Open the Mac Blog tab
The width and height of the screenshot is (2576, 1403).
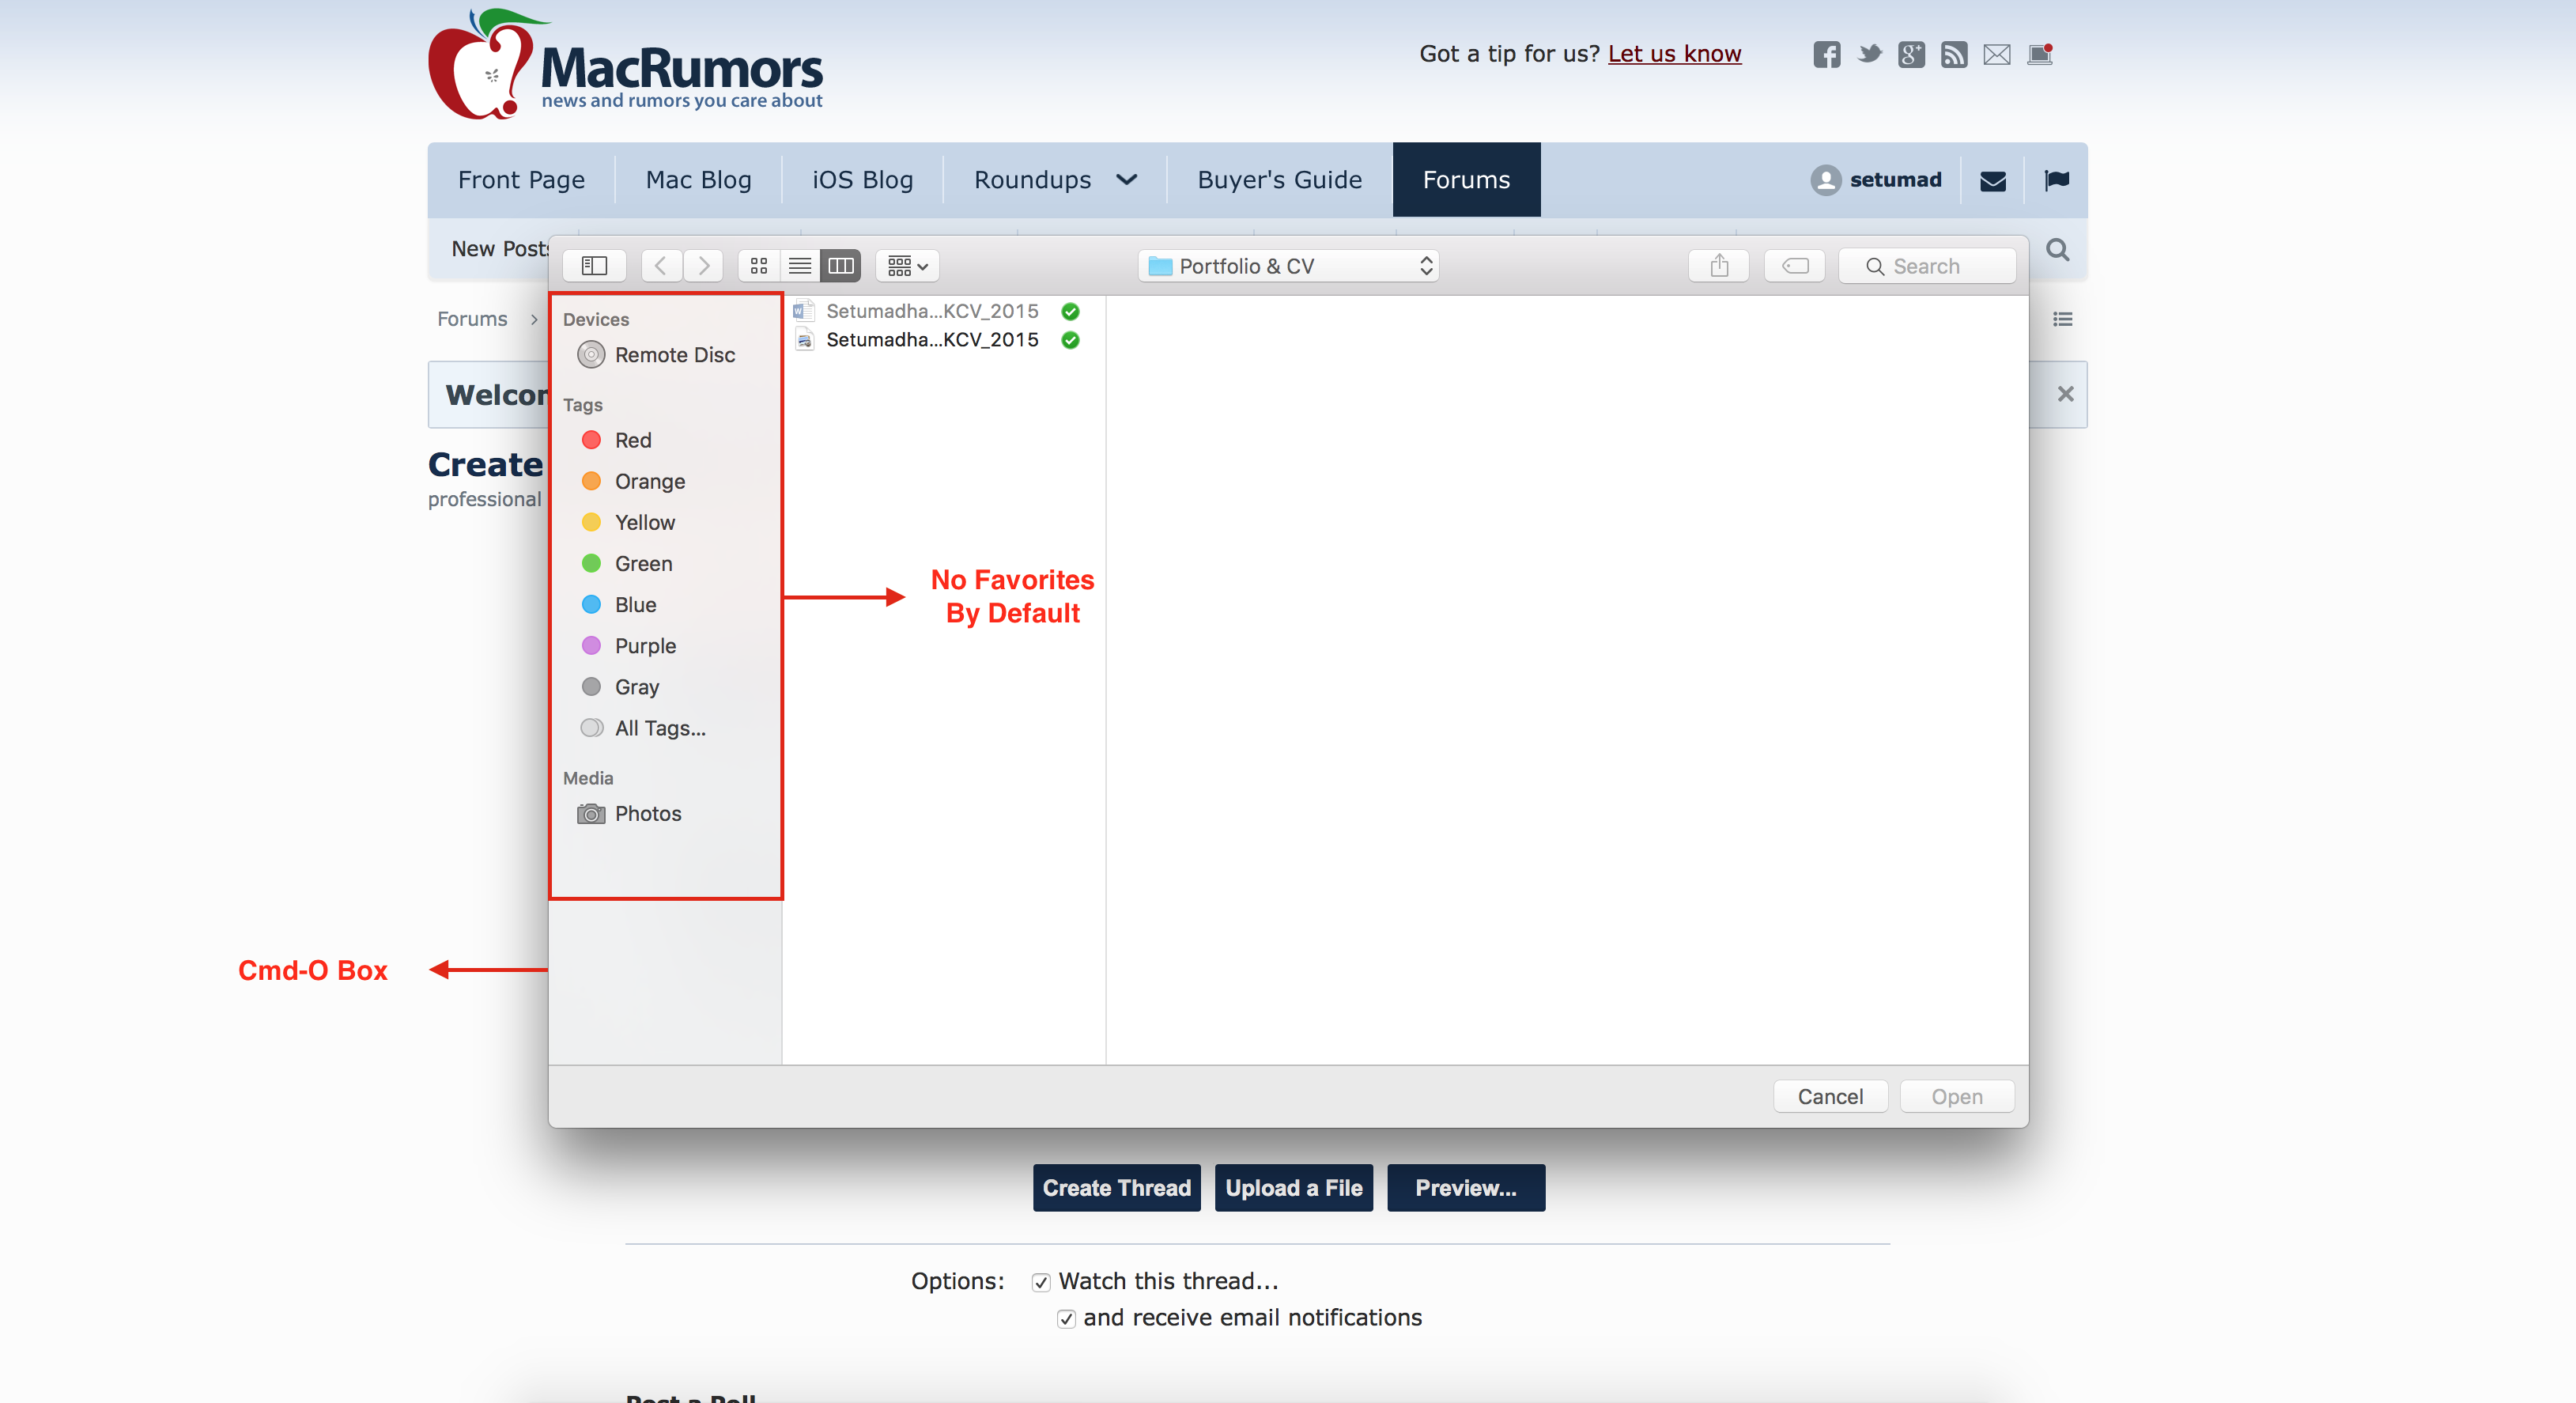coord(698,180)
